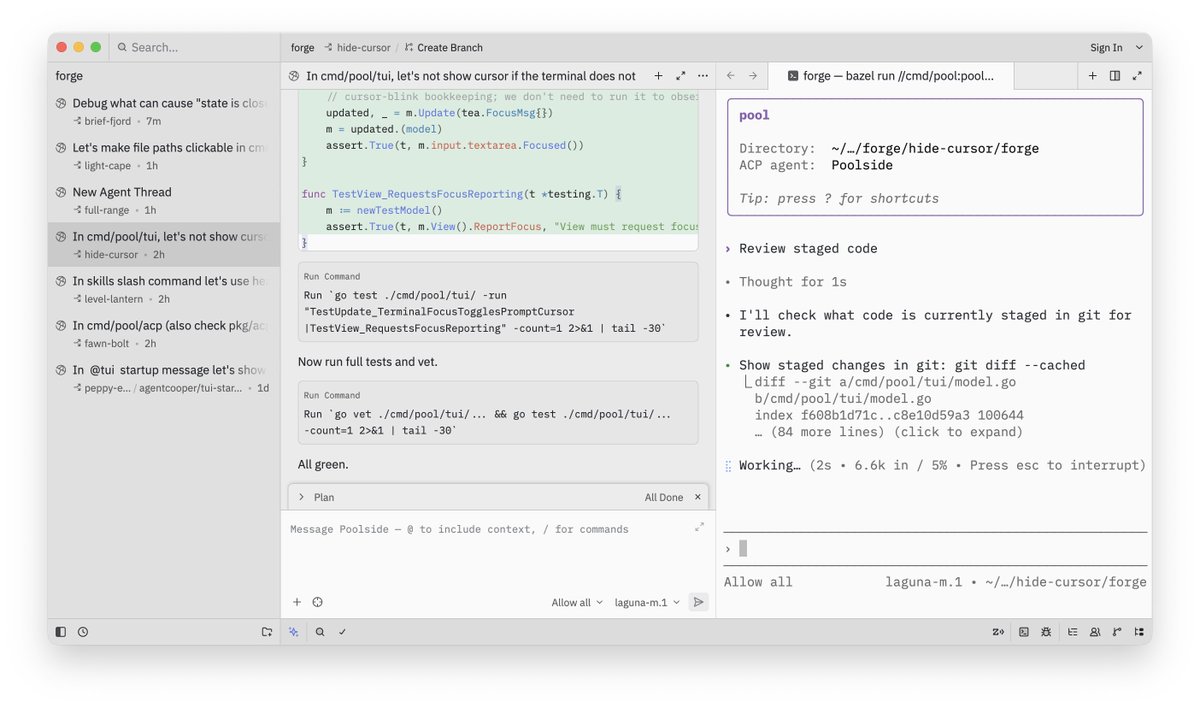Navigate forward with the right arrow
1200x708 pixels.
tap(753, 76)
